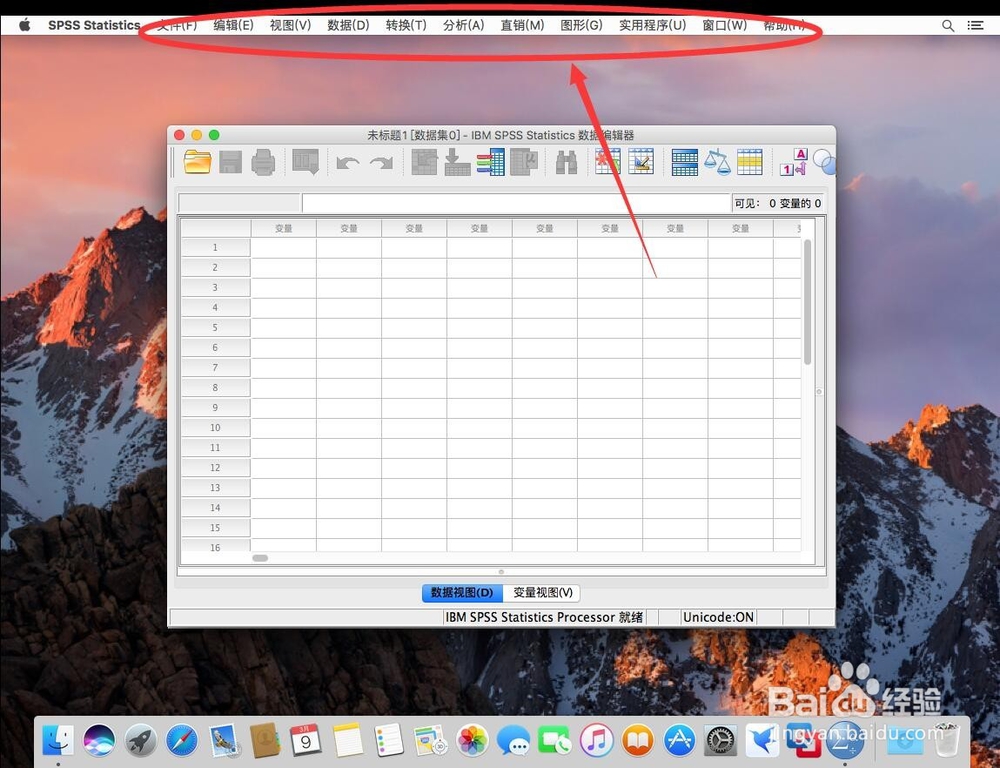Insert variable toolbar icon

[641, 161]
